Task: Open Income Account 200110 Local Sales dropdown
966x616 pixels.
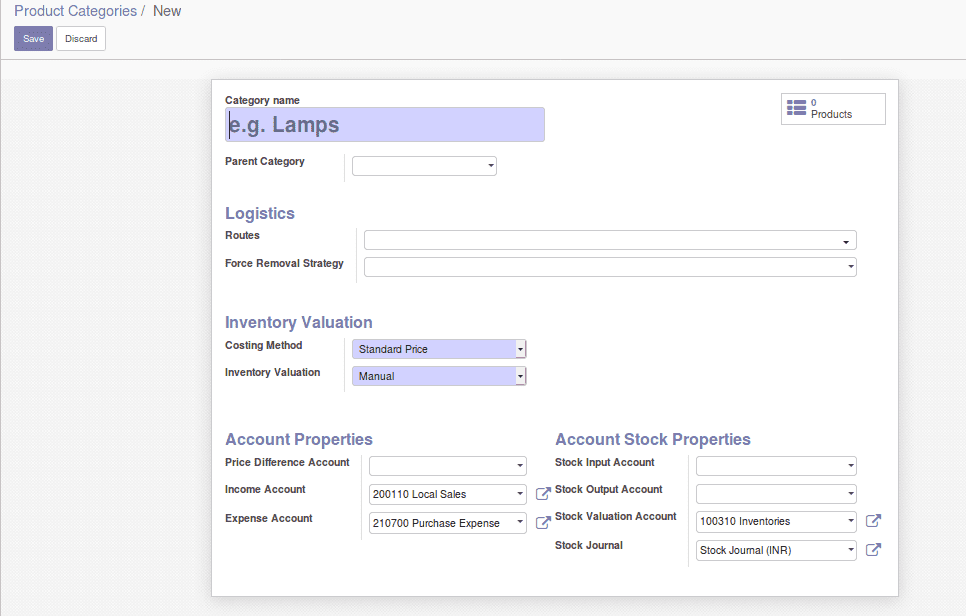Action: click(x=447, y=494)
